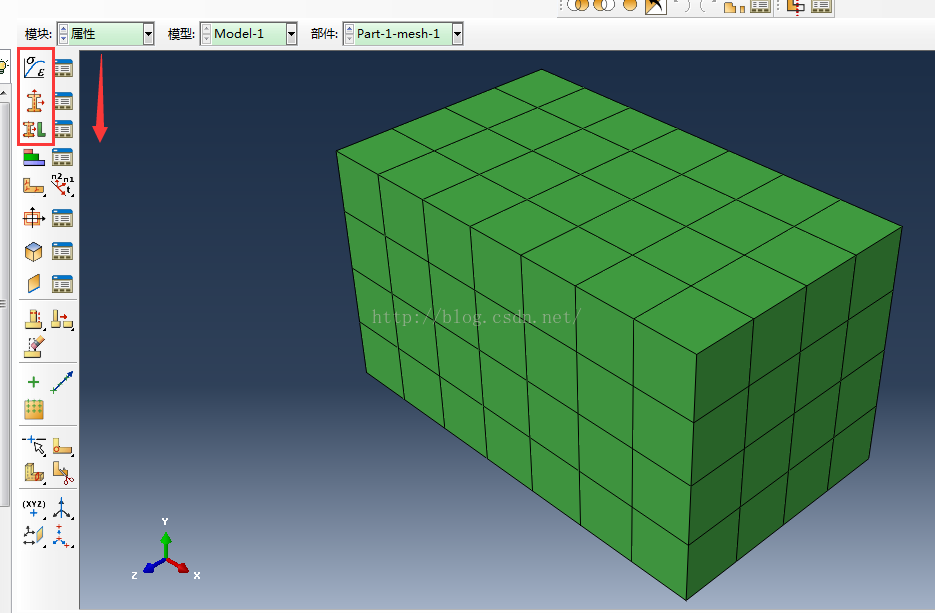Click the (XYZ) coordinate point tool
935x613 pixels.
33,508
